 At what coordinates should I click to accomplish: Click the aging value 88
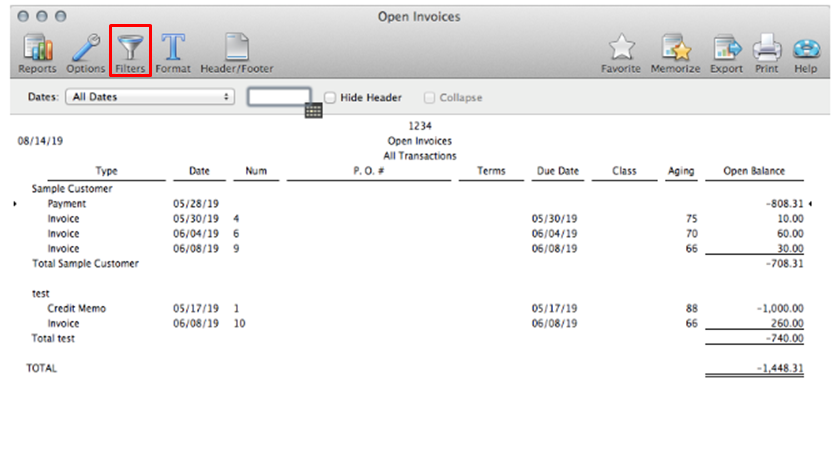pyautogui.click(x=692, y=308)
